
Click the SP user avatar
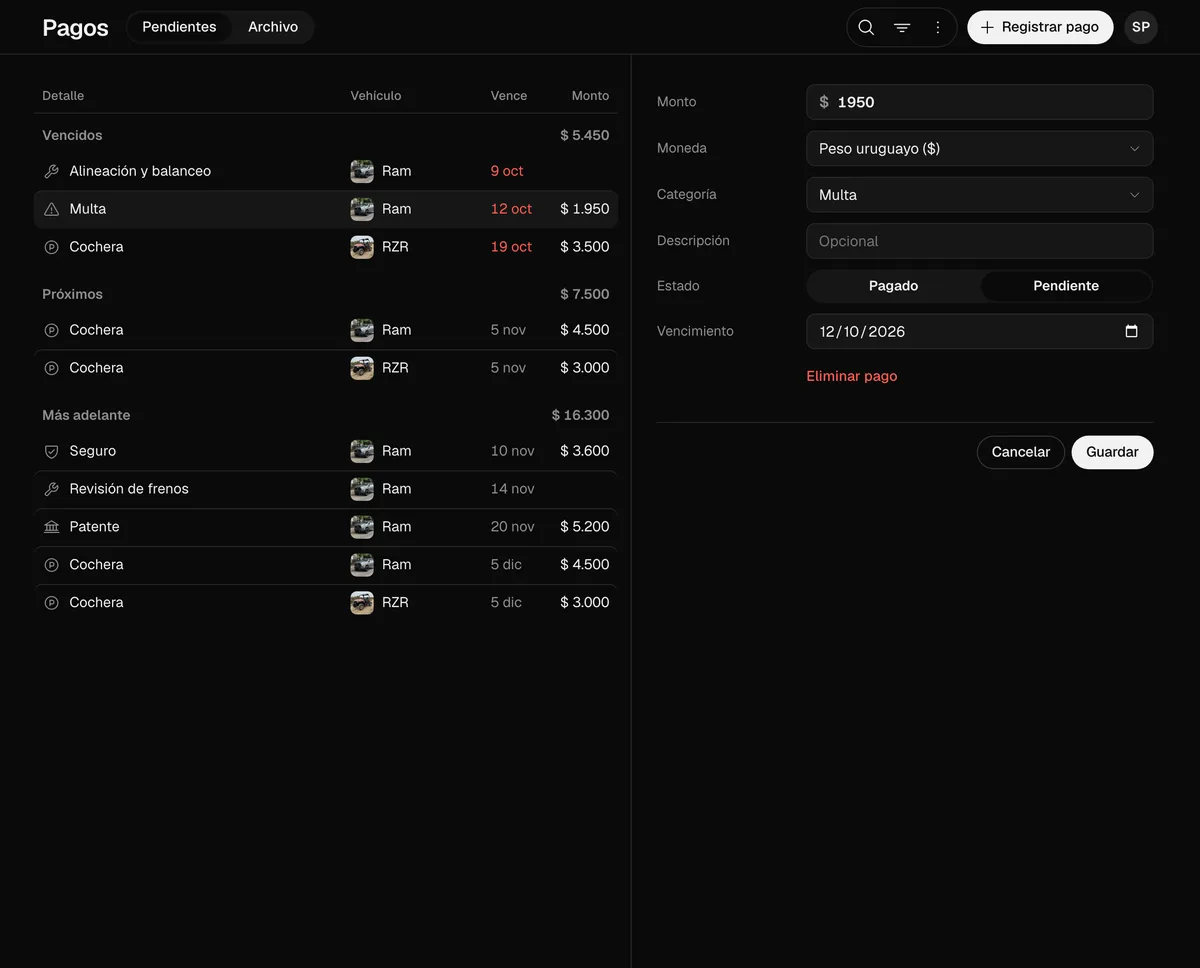coord(1141,27)
